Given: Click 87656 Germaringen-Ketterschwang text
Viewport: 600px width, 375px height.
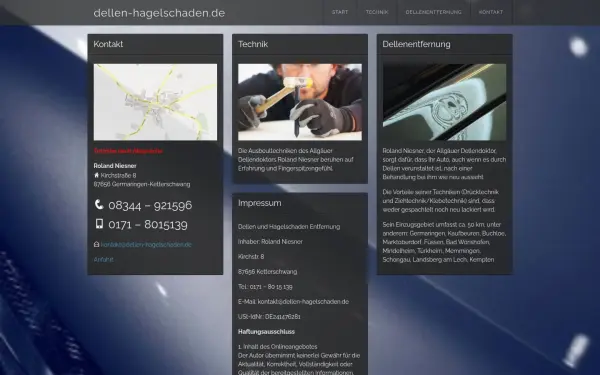Looking at the screenshot, I should coord(142,184).
